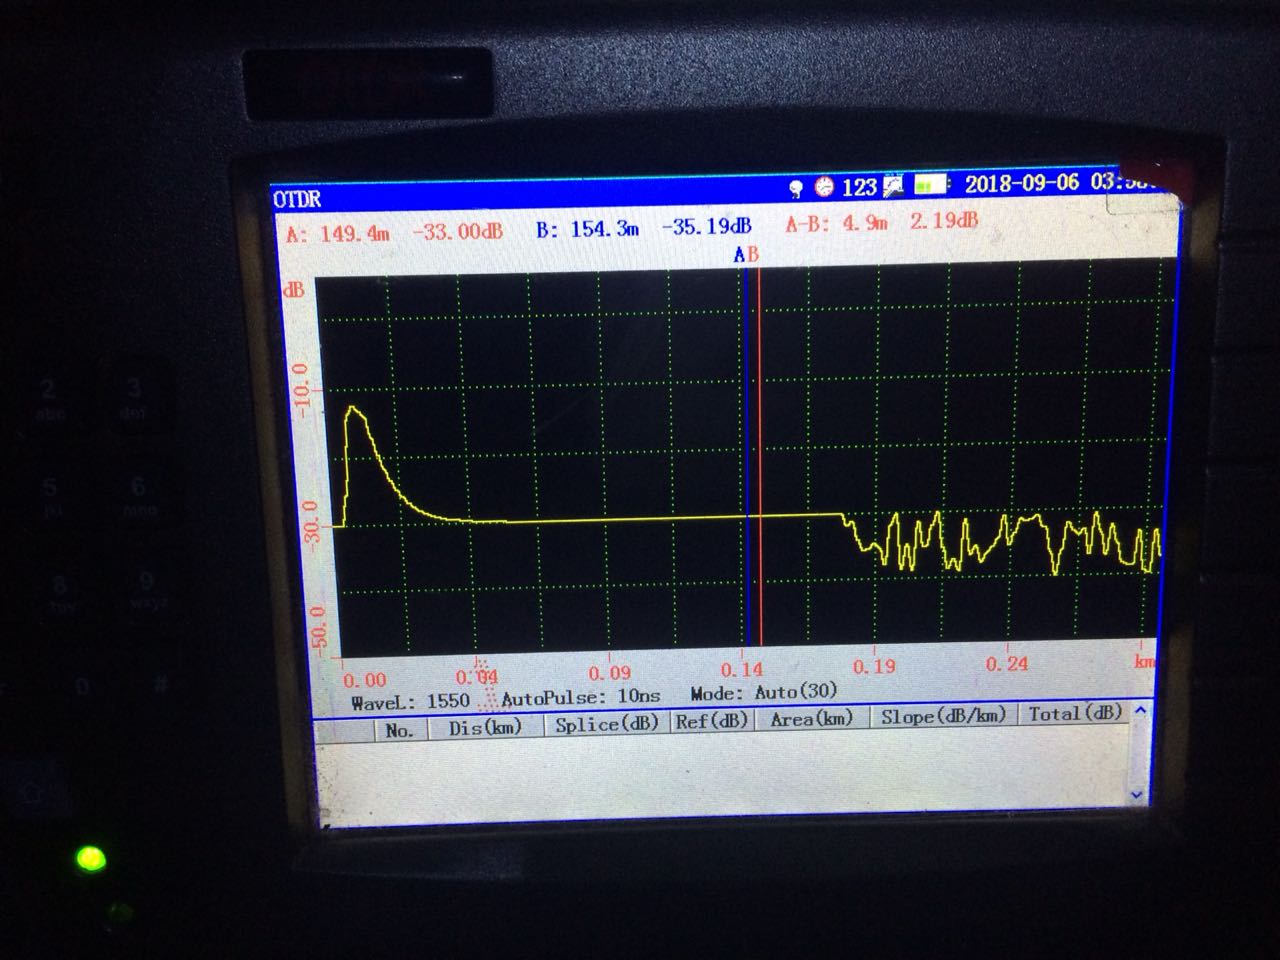This screenshot has width=1280, height=960.
Task: Click the battery level icon
Action: tap(931, 185)
